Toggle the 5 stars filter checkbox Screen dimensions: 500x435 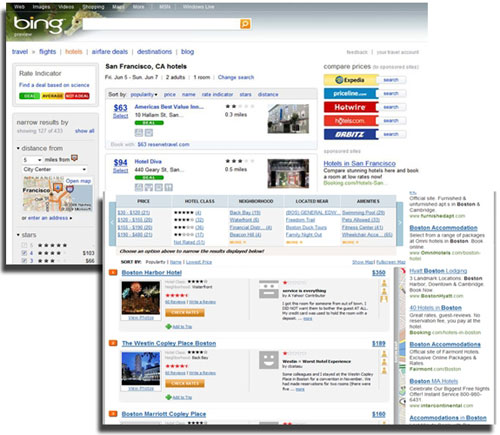coord(24,245)
